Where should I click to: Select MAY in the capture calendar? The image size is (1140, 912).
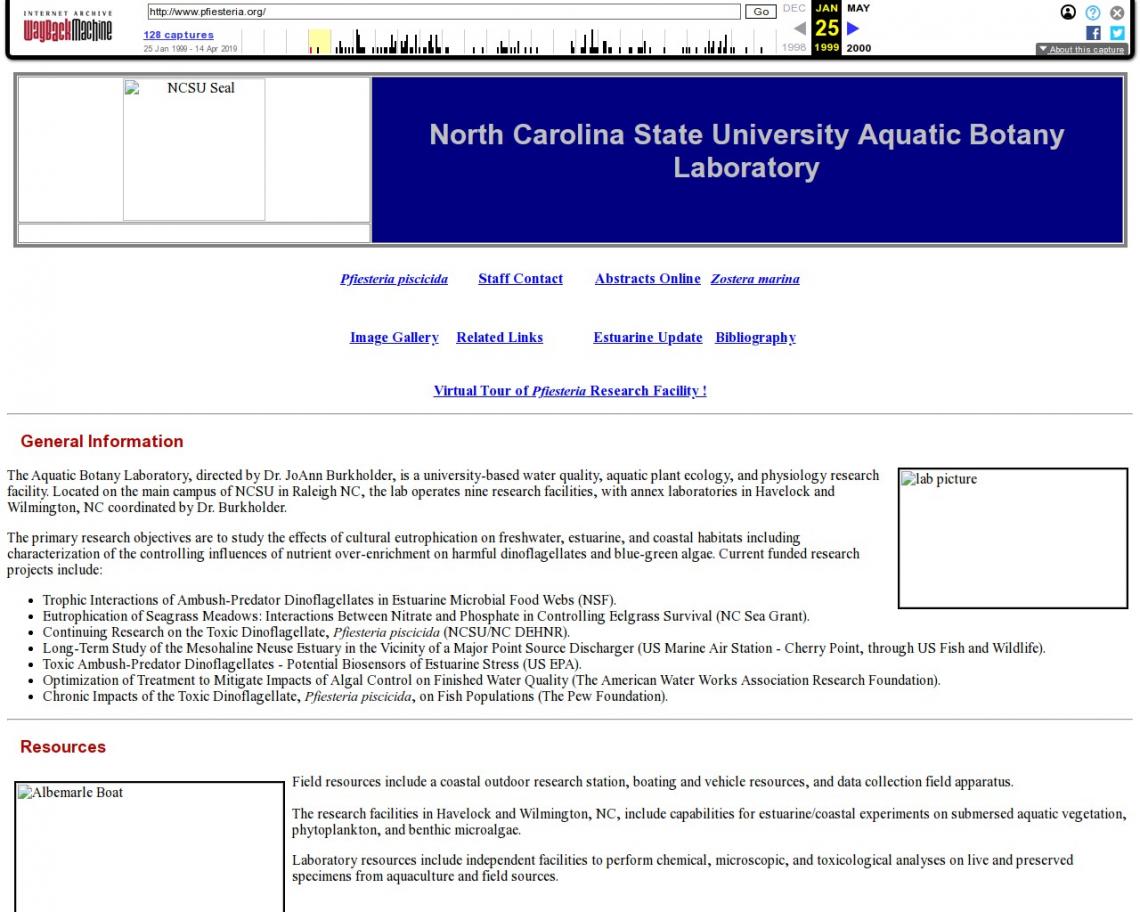coord(858,8)
